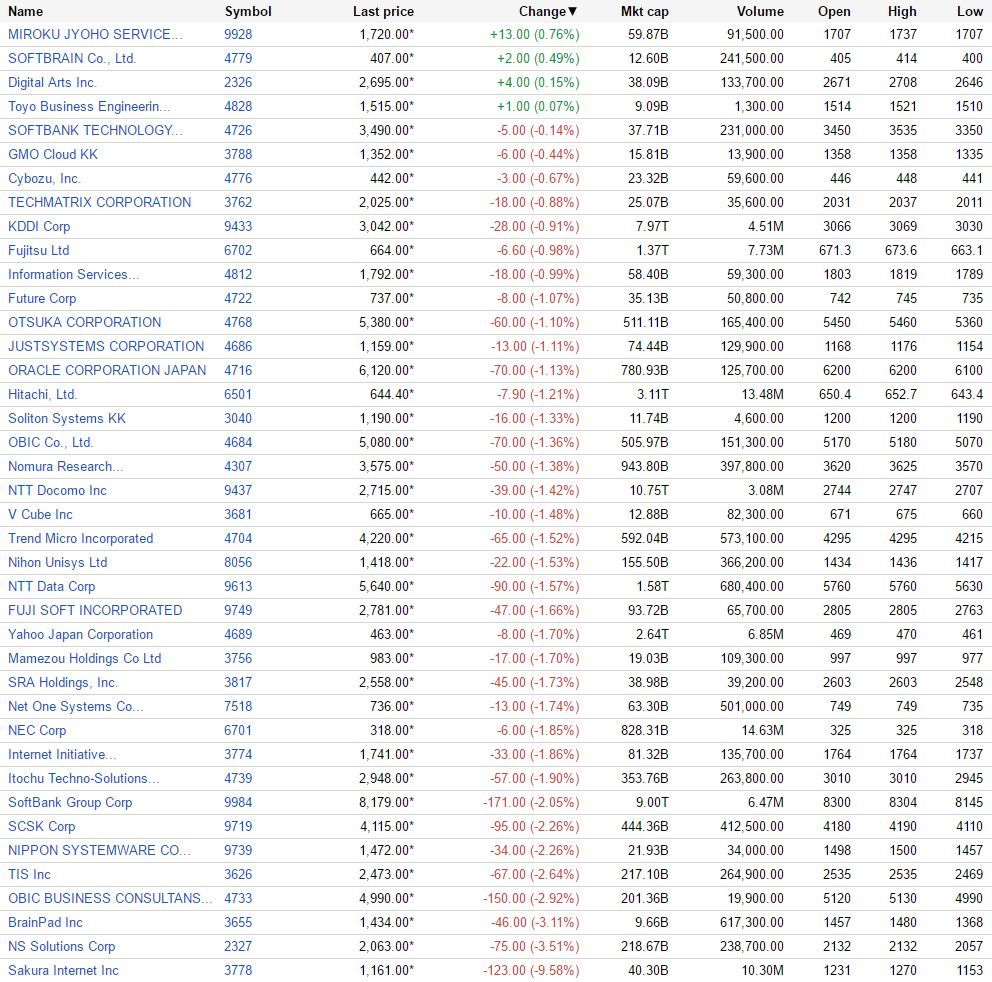Open Information Services company link
992x982 pixels.
73,275
